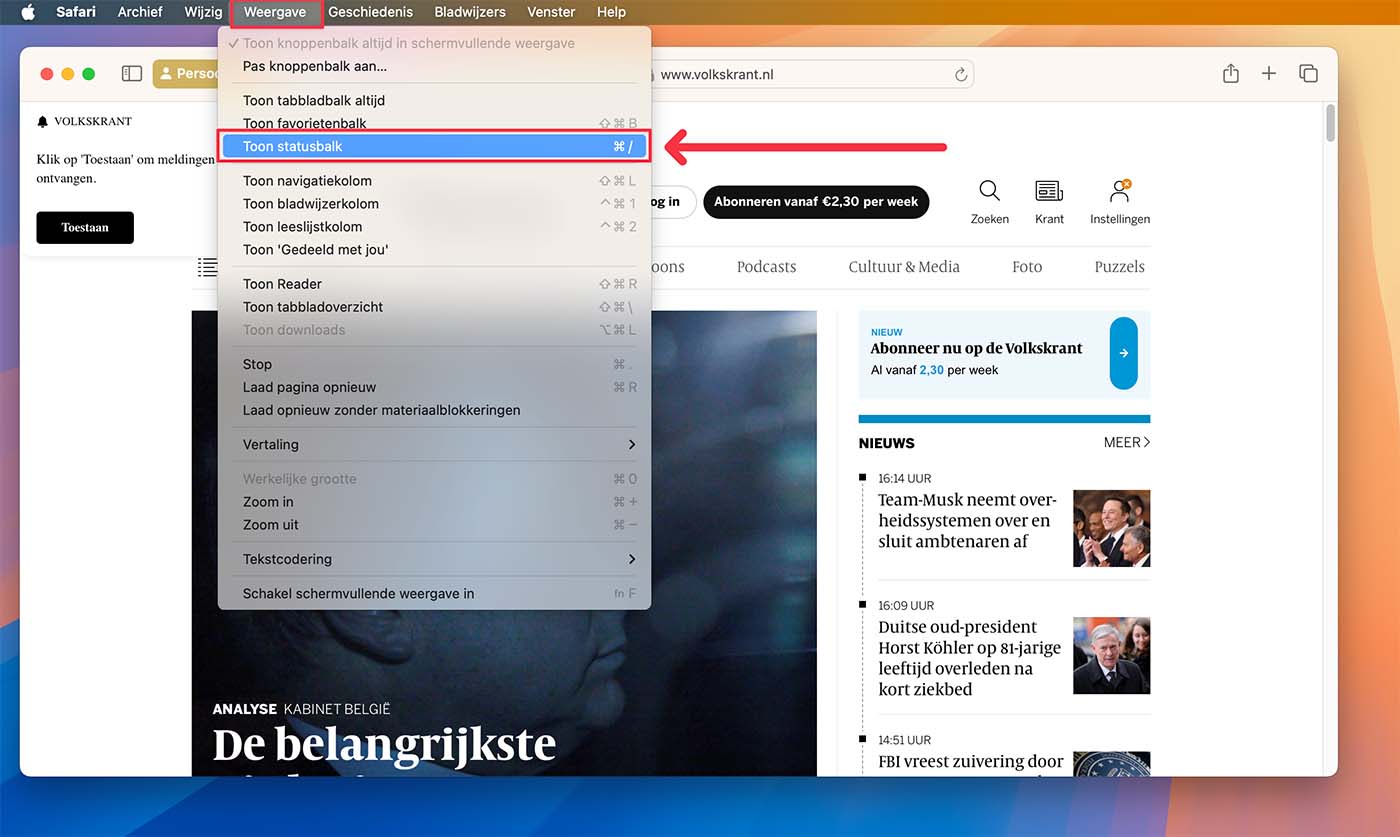Click the Zoeken magnifier icon

click(x=989, y=191)
